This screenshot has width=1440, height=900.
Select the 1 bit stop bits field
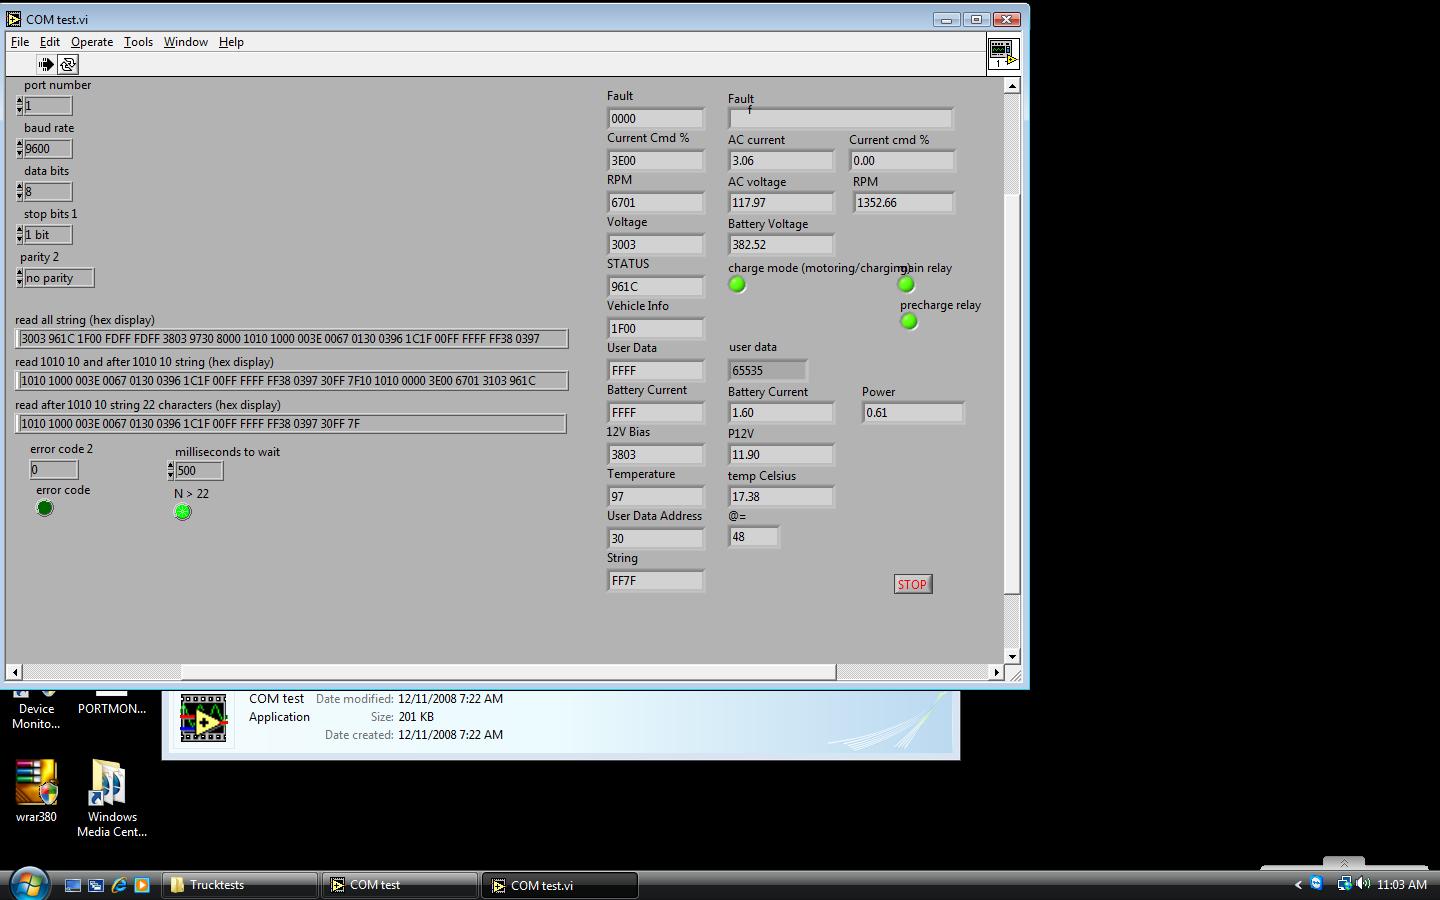pyautogui.click(x=48, y=234)
